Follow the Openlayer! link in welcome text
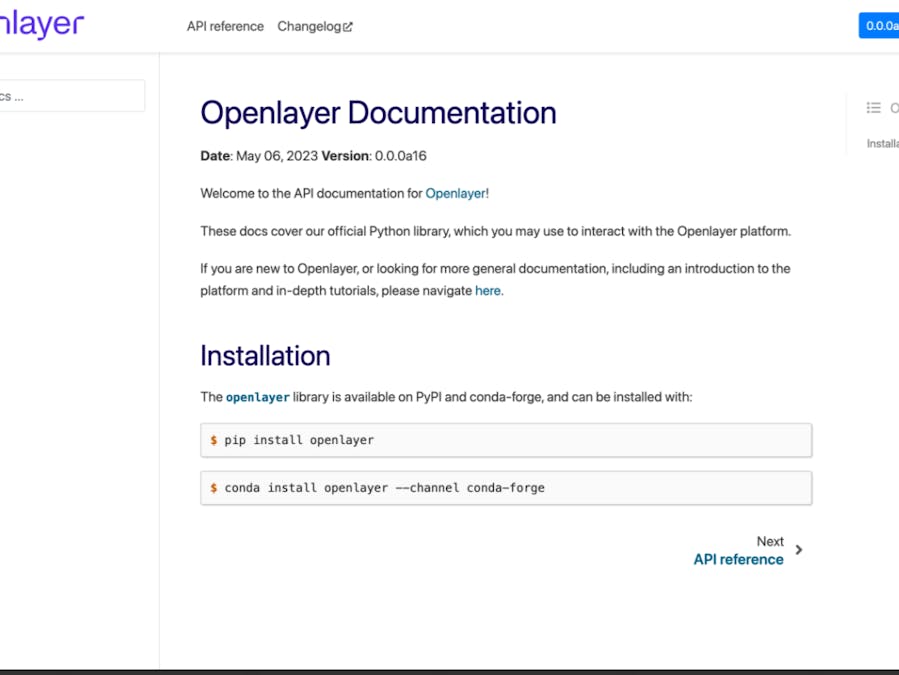 pyautogui.click(x=457, y=194)
